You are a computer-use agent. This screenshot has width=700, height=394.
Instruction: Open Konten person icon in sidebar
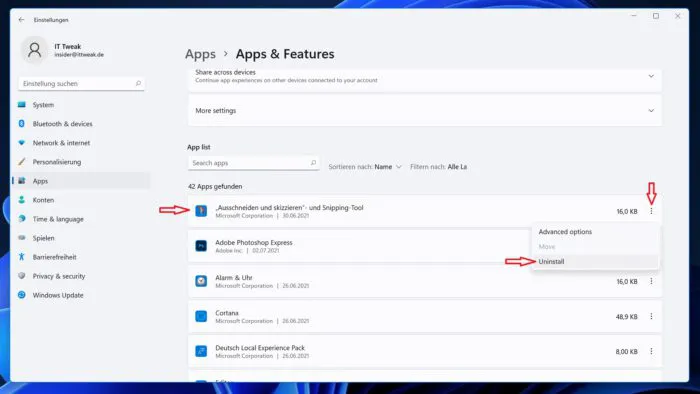pos(21,200)
